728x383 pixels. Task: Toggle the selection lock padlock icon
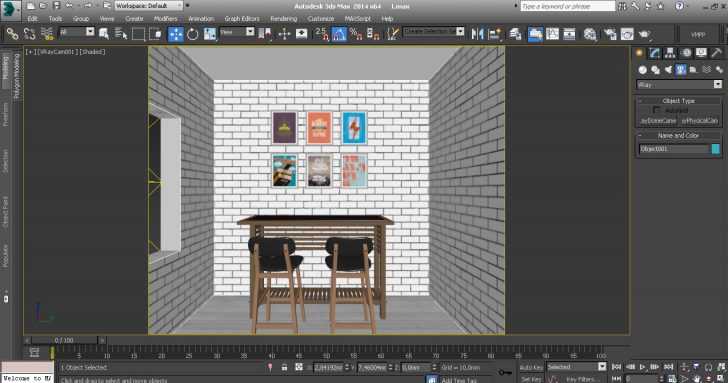[284, 367]
